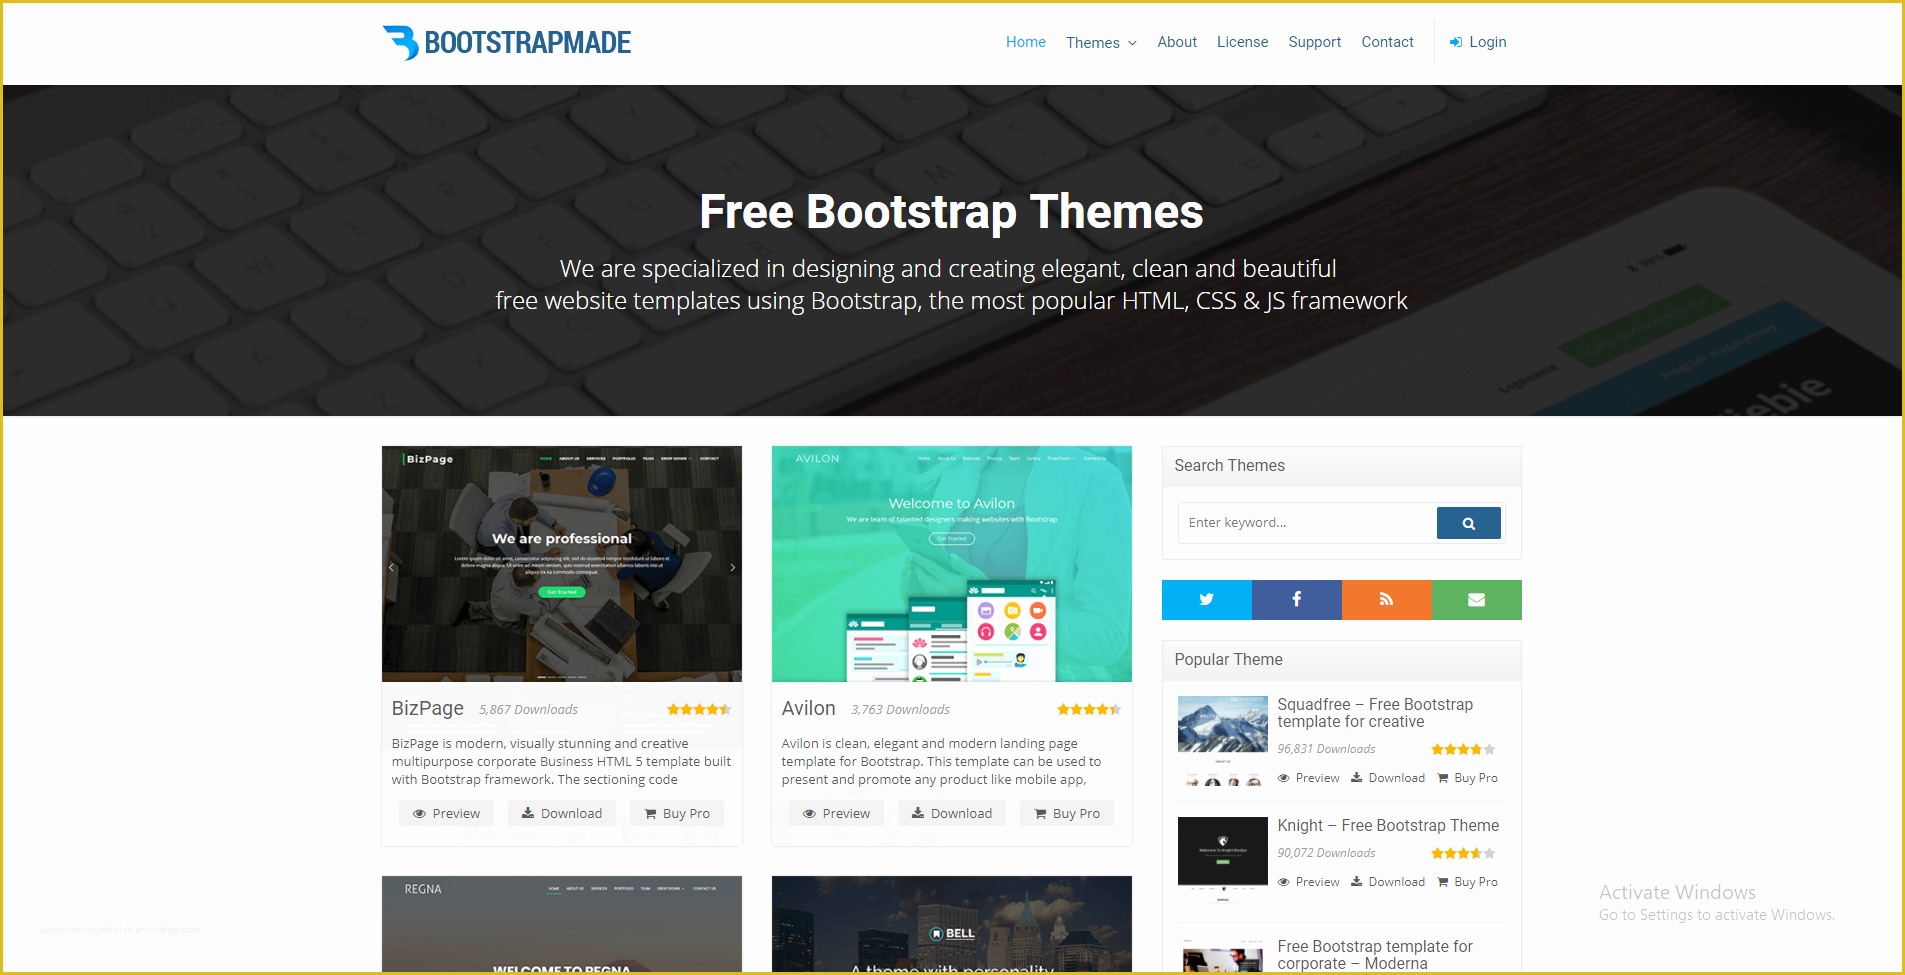Click the "96,831 Downloads" text
Screen dimensions: 1905x975
(1326, 749)
